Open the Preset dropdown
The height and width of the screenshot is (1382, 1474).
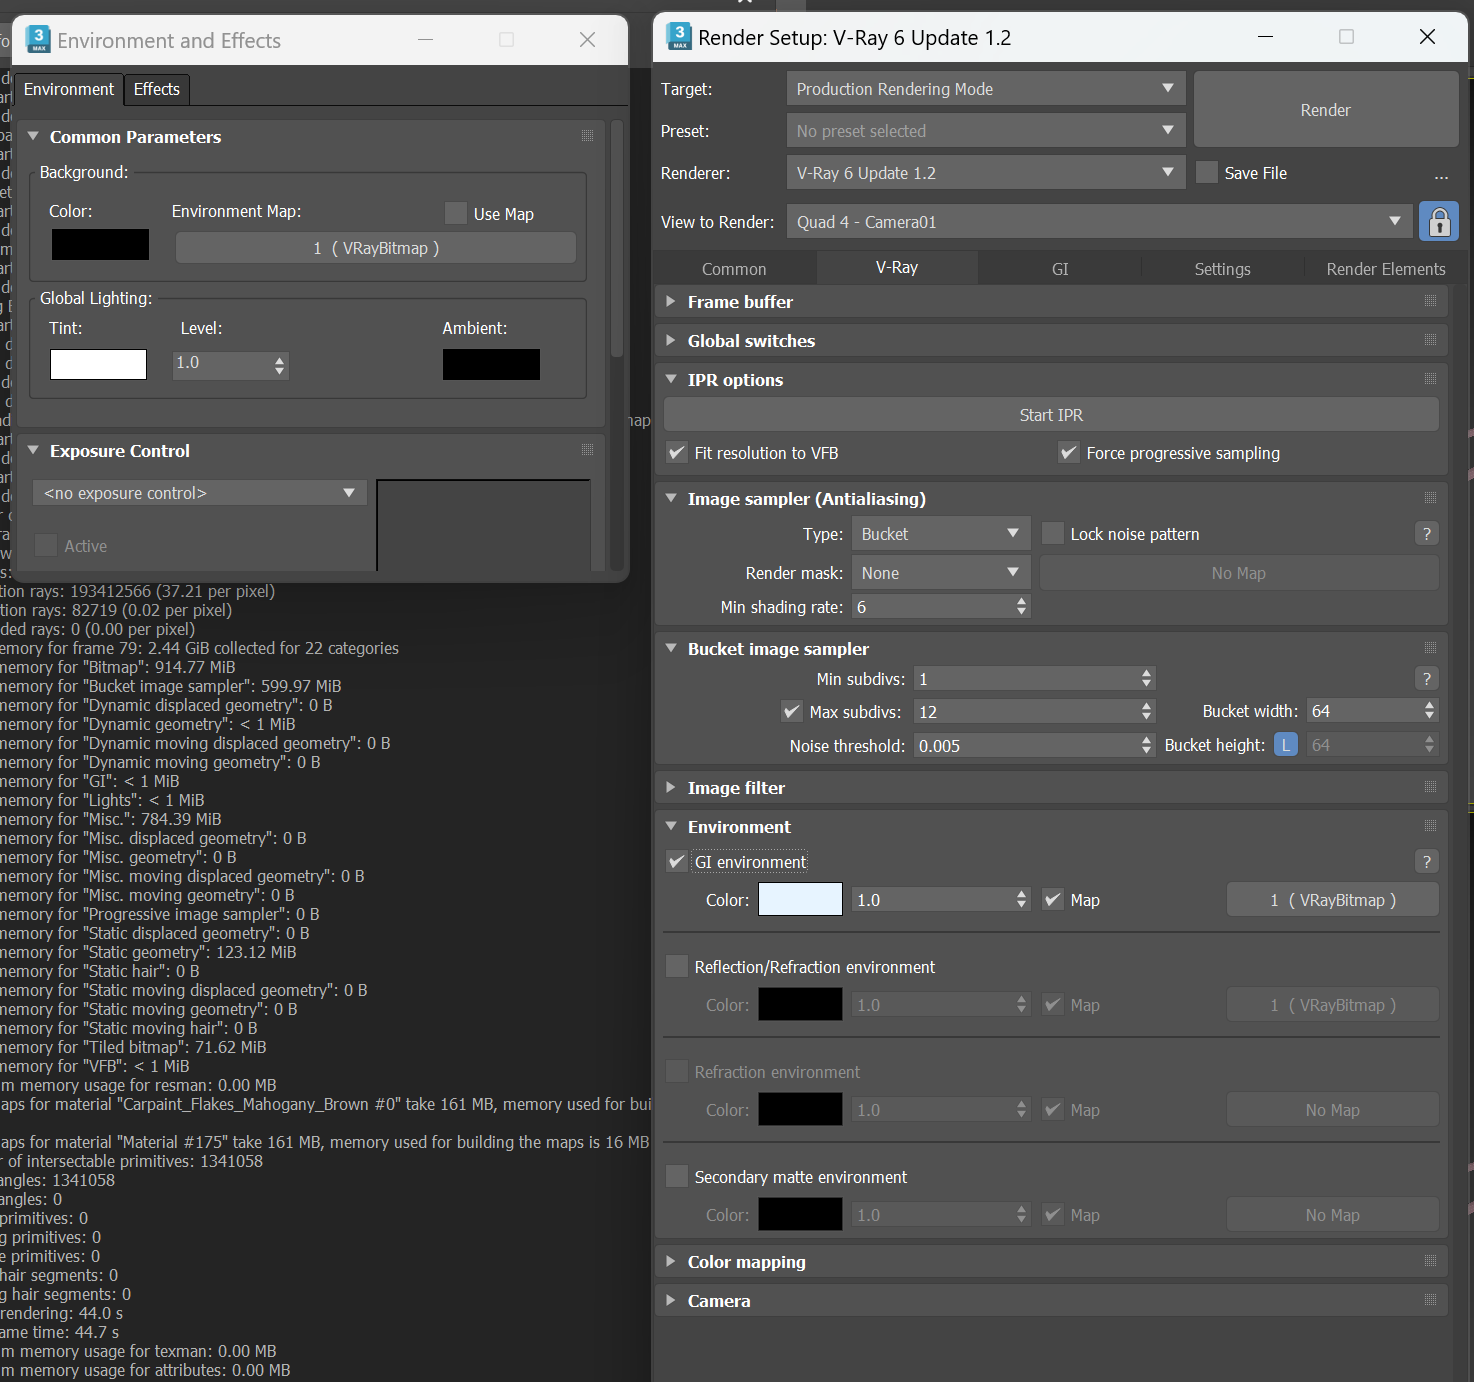[x=986, y=130]
